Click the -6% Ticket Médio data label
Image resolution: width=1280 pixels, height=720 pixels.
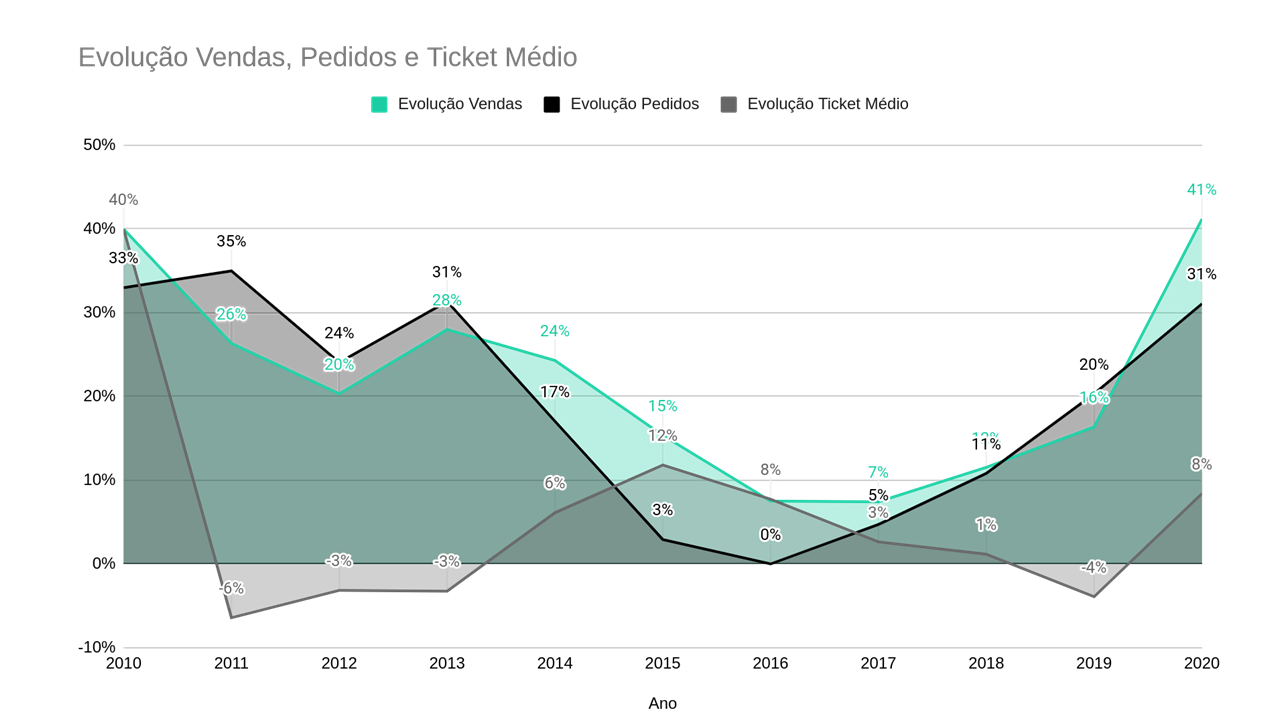(231, 588)
